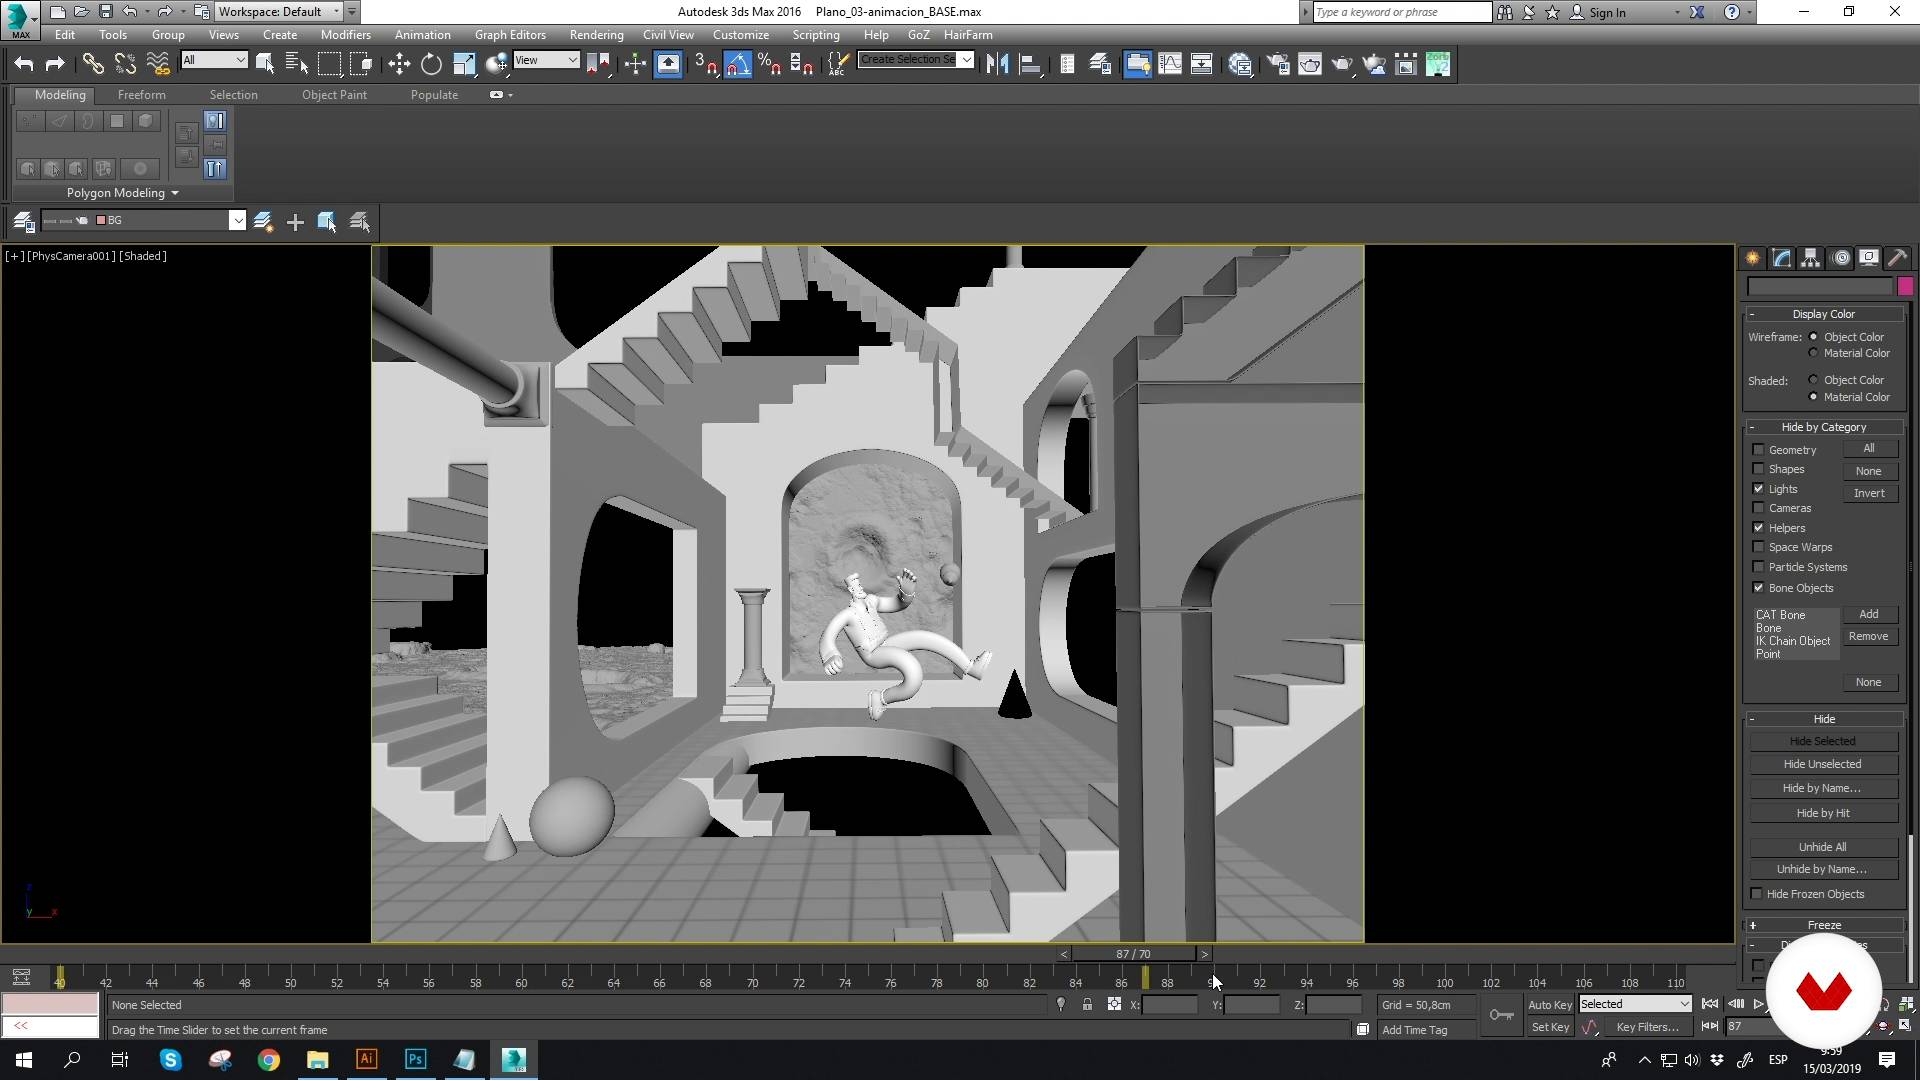
Task: Toggle the Spinner Snap icon
Action: click(801, 64)
